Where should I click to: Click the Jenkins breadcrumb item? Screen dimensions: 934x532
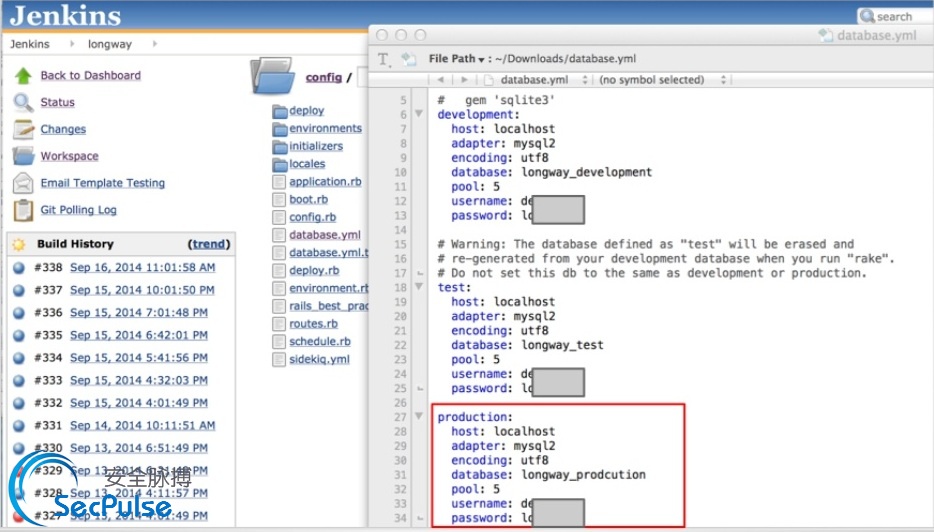[30, 44]
